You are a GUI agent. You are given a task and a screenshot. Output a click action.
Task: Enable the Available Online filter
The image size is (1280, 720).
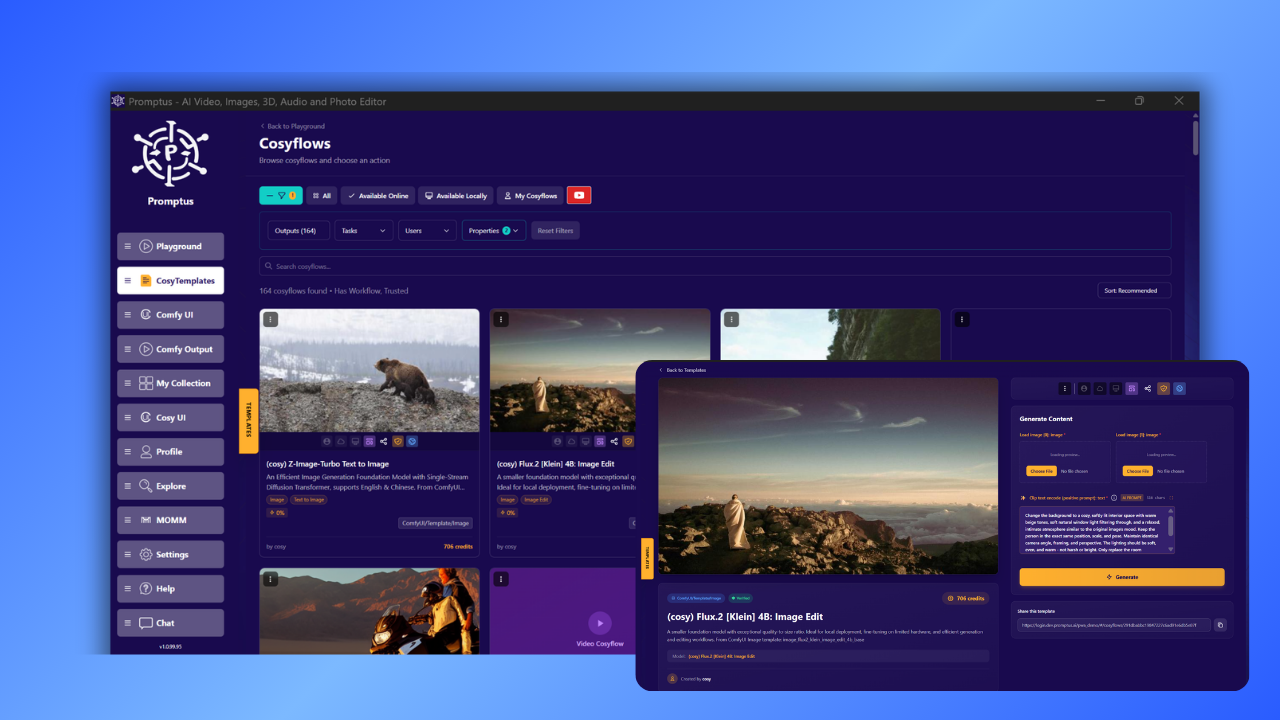pyautogui.click(x=377, y=195)
